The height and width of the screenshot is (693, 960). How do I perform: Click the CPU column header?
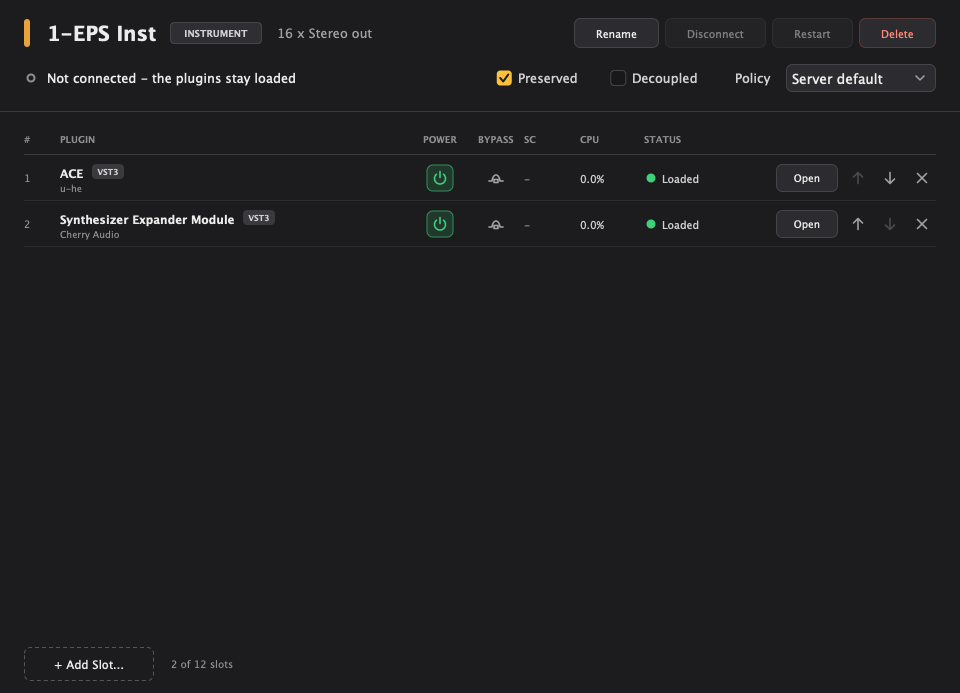tap(589, 140)
